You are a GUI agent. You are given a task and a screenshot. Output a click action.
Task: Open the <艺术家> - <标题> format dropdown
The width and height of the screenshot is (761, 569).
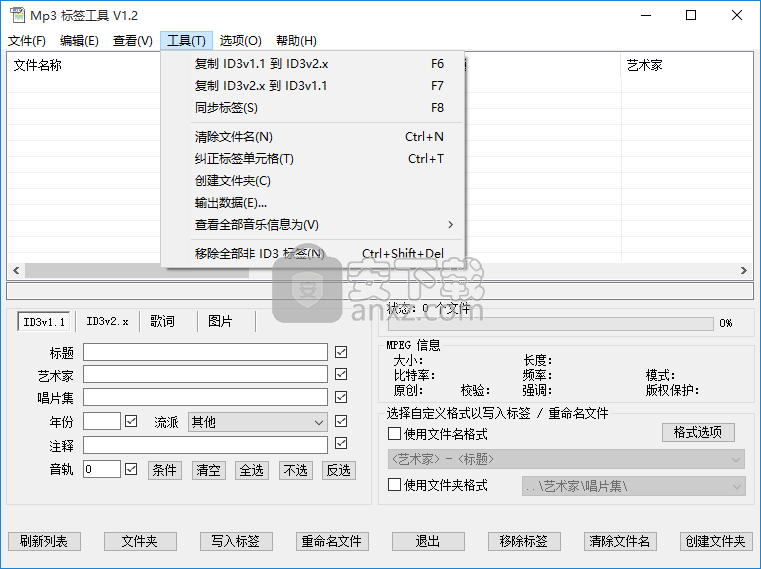566,459
